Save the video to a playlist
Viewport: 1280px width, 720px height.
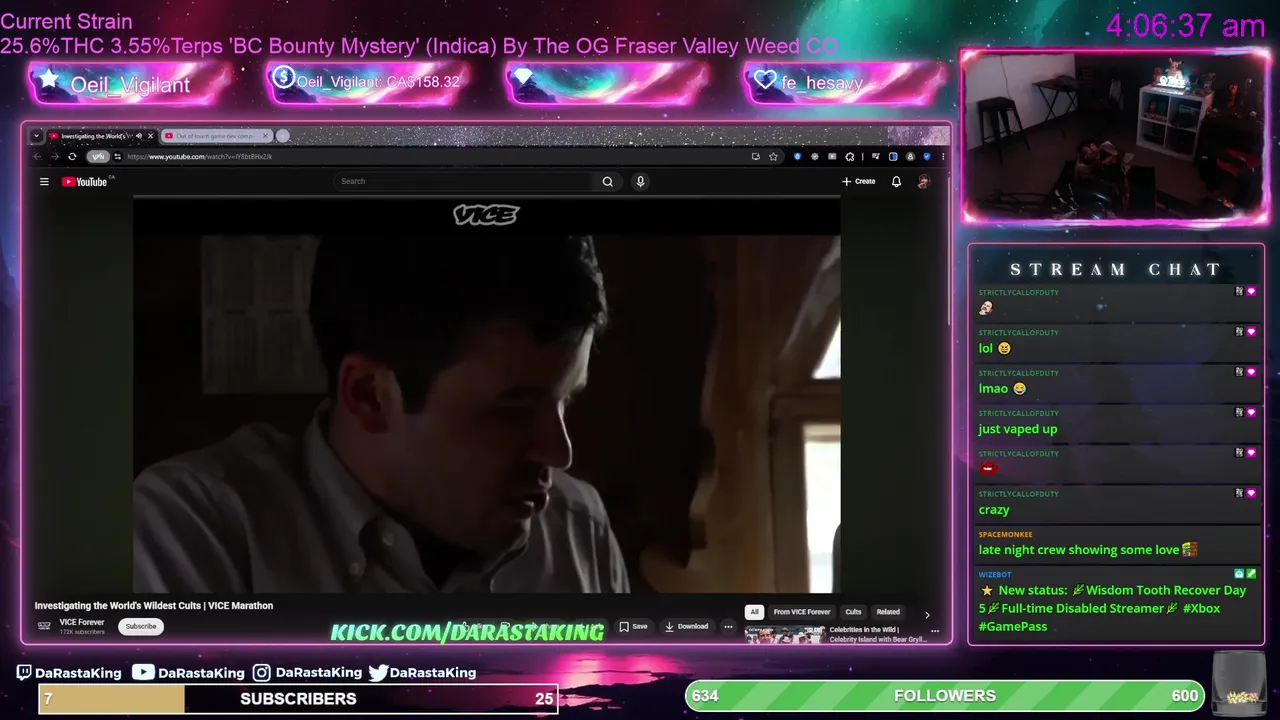[633, 626]
